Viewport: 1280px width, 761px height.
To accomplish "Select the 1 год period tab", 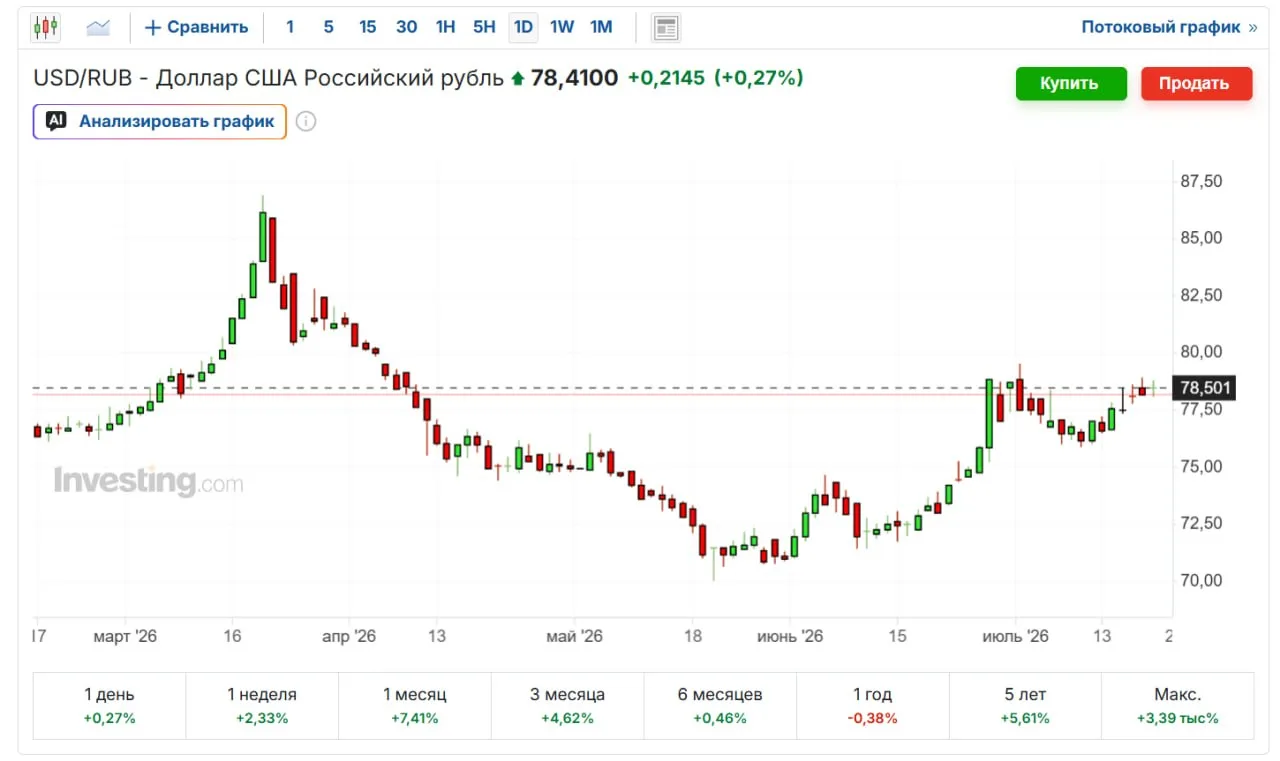I will click(x=874, y=704).
